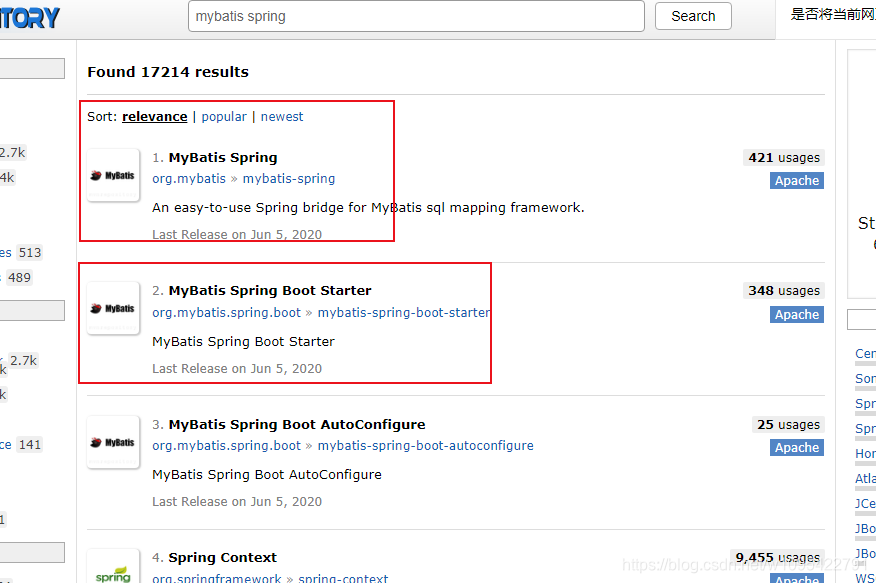Open org.mybatis.spring.boot group link of Boot Starter
Image resolution: width=876 pixels, height=583 pixels.
click(x=226, y=313)
